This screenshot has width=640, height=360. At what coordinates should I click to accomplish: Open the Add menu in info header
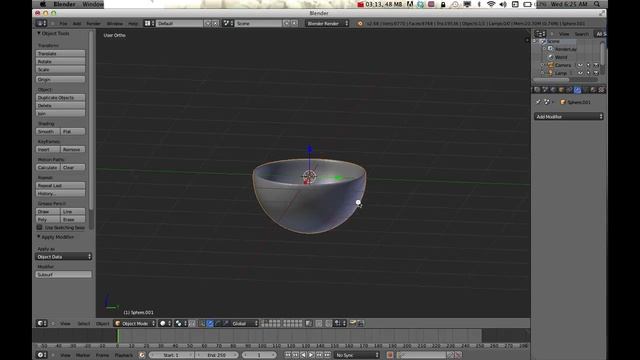77,24
